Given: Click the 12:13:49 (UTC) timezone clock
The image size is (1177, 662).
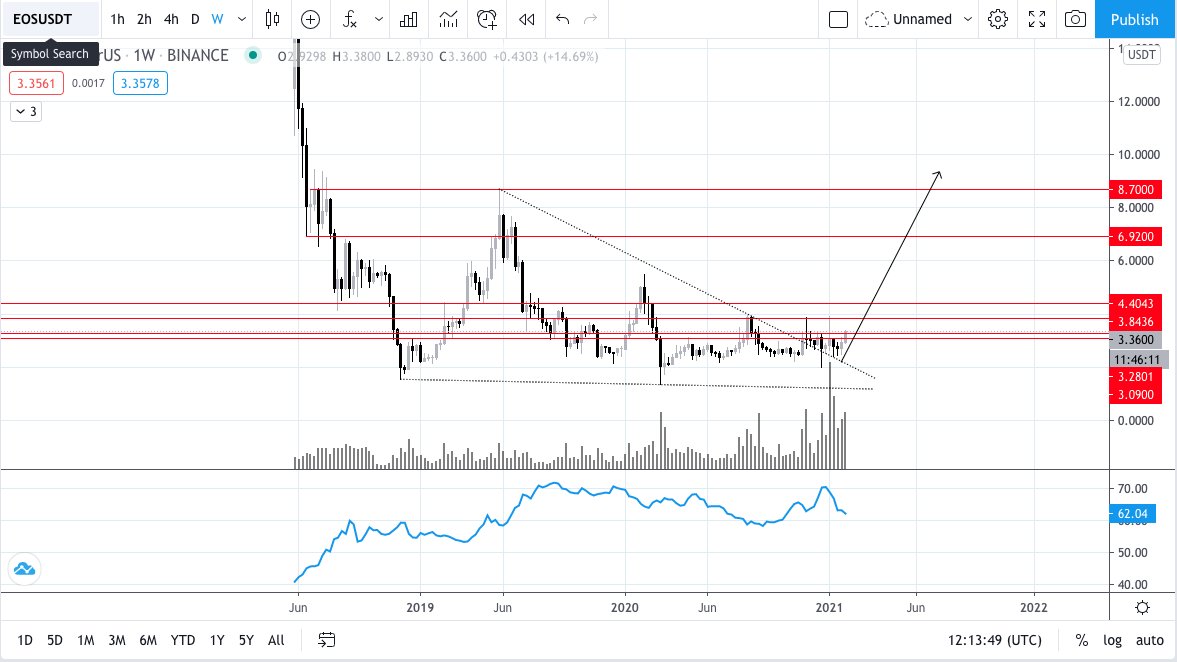Looking at the screenshot, I should coord(995,640).
